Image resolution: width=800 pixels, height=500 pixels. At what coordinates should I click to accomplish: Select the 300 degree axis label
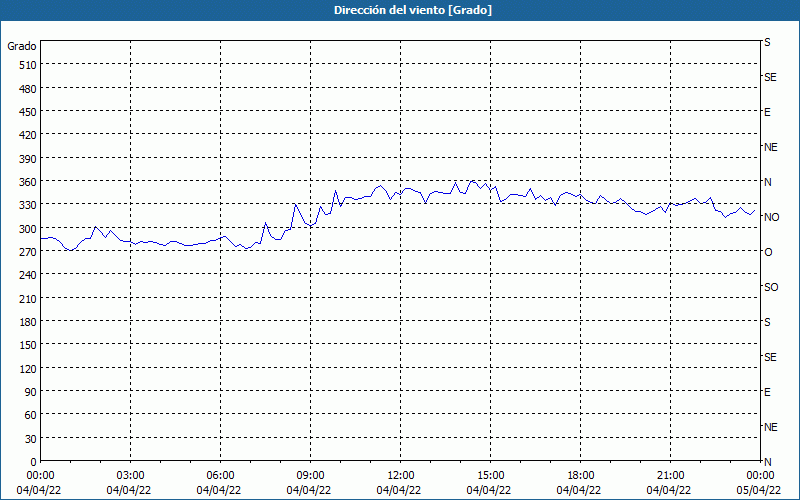point(28,229)
